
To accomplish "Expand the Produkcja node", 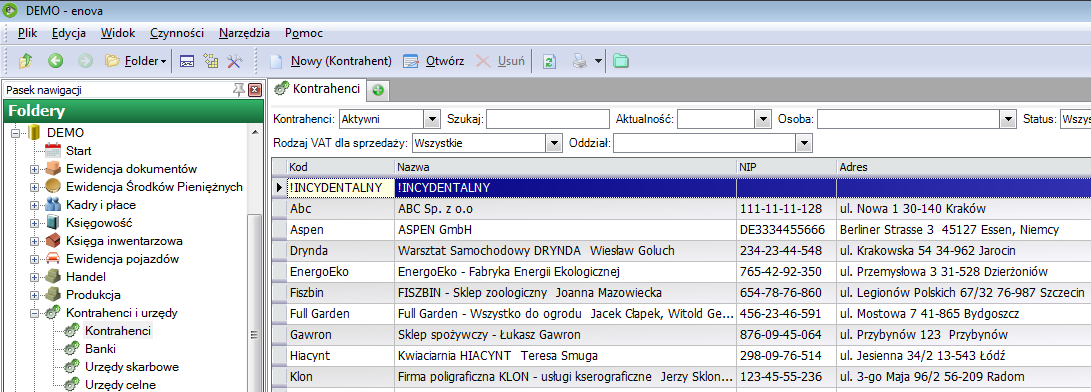I will [34, 295].
